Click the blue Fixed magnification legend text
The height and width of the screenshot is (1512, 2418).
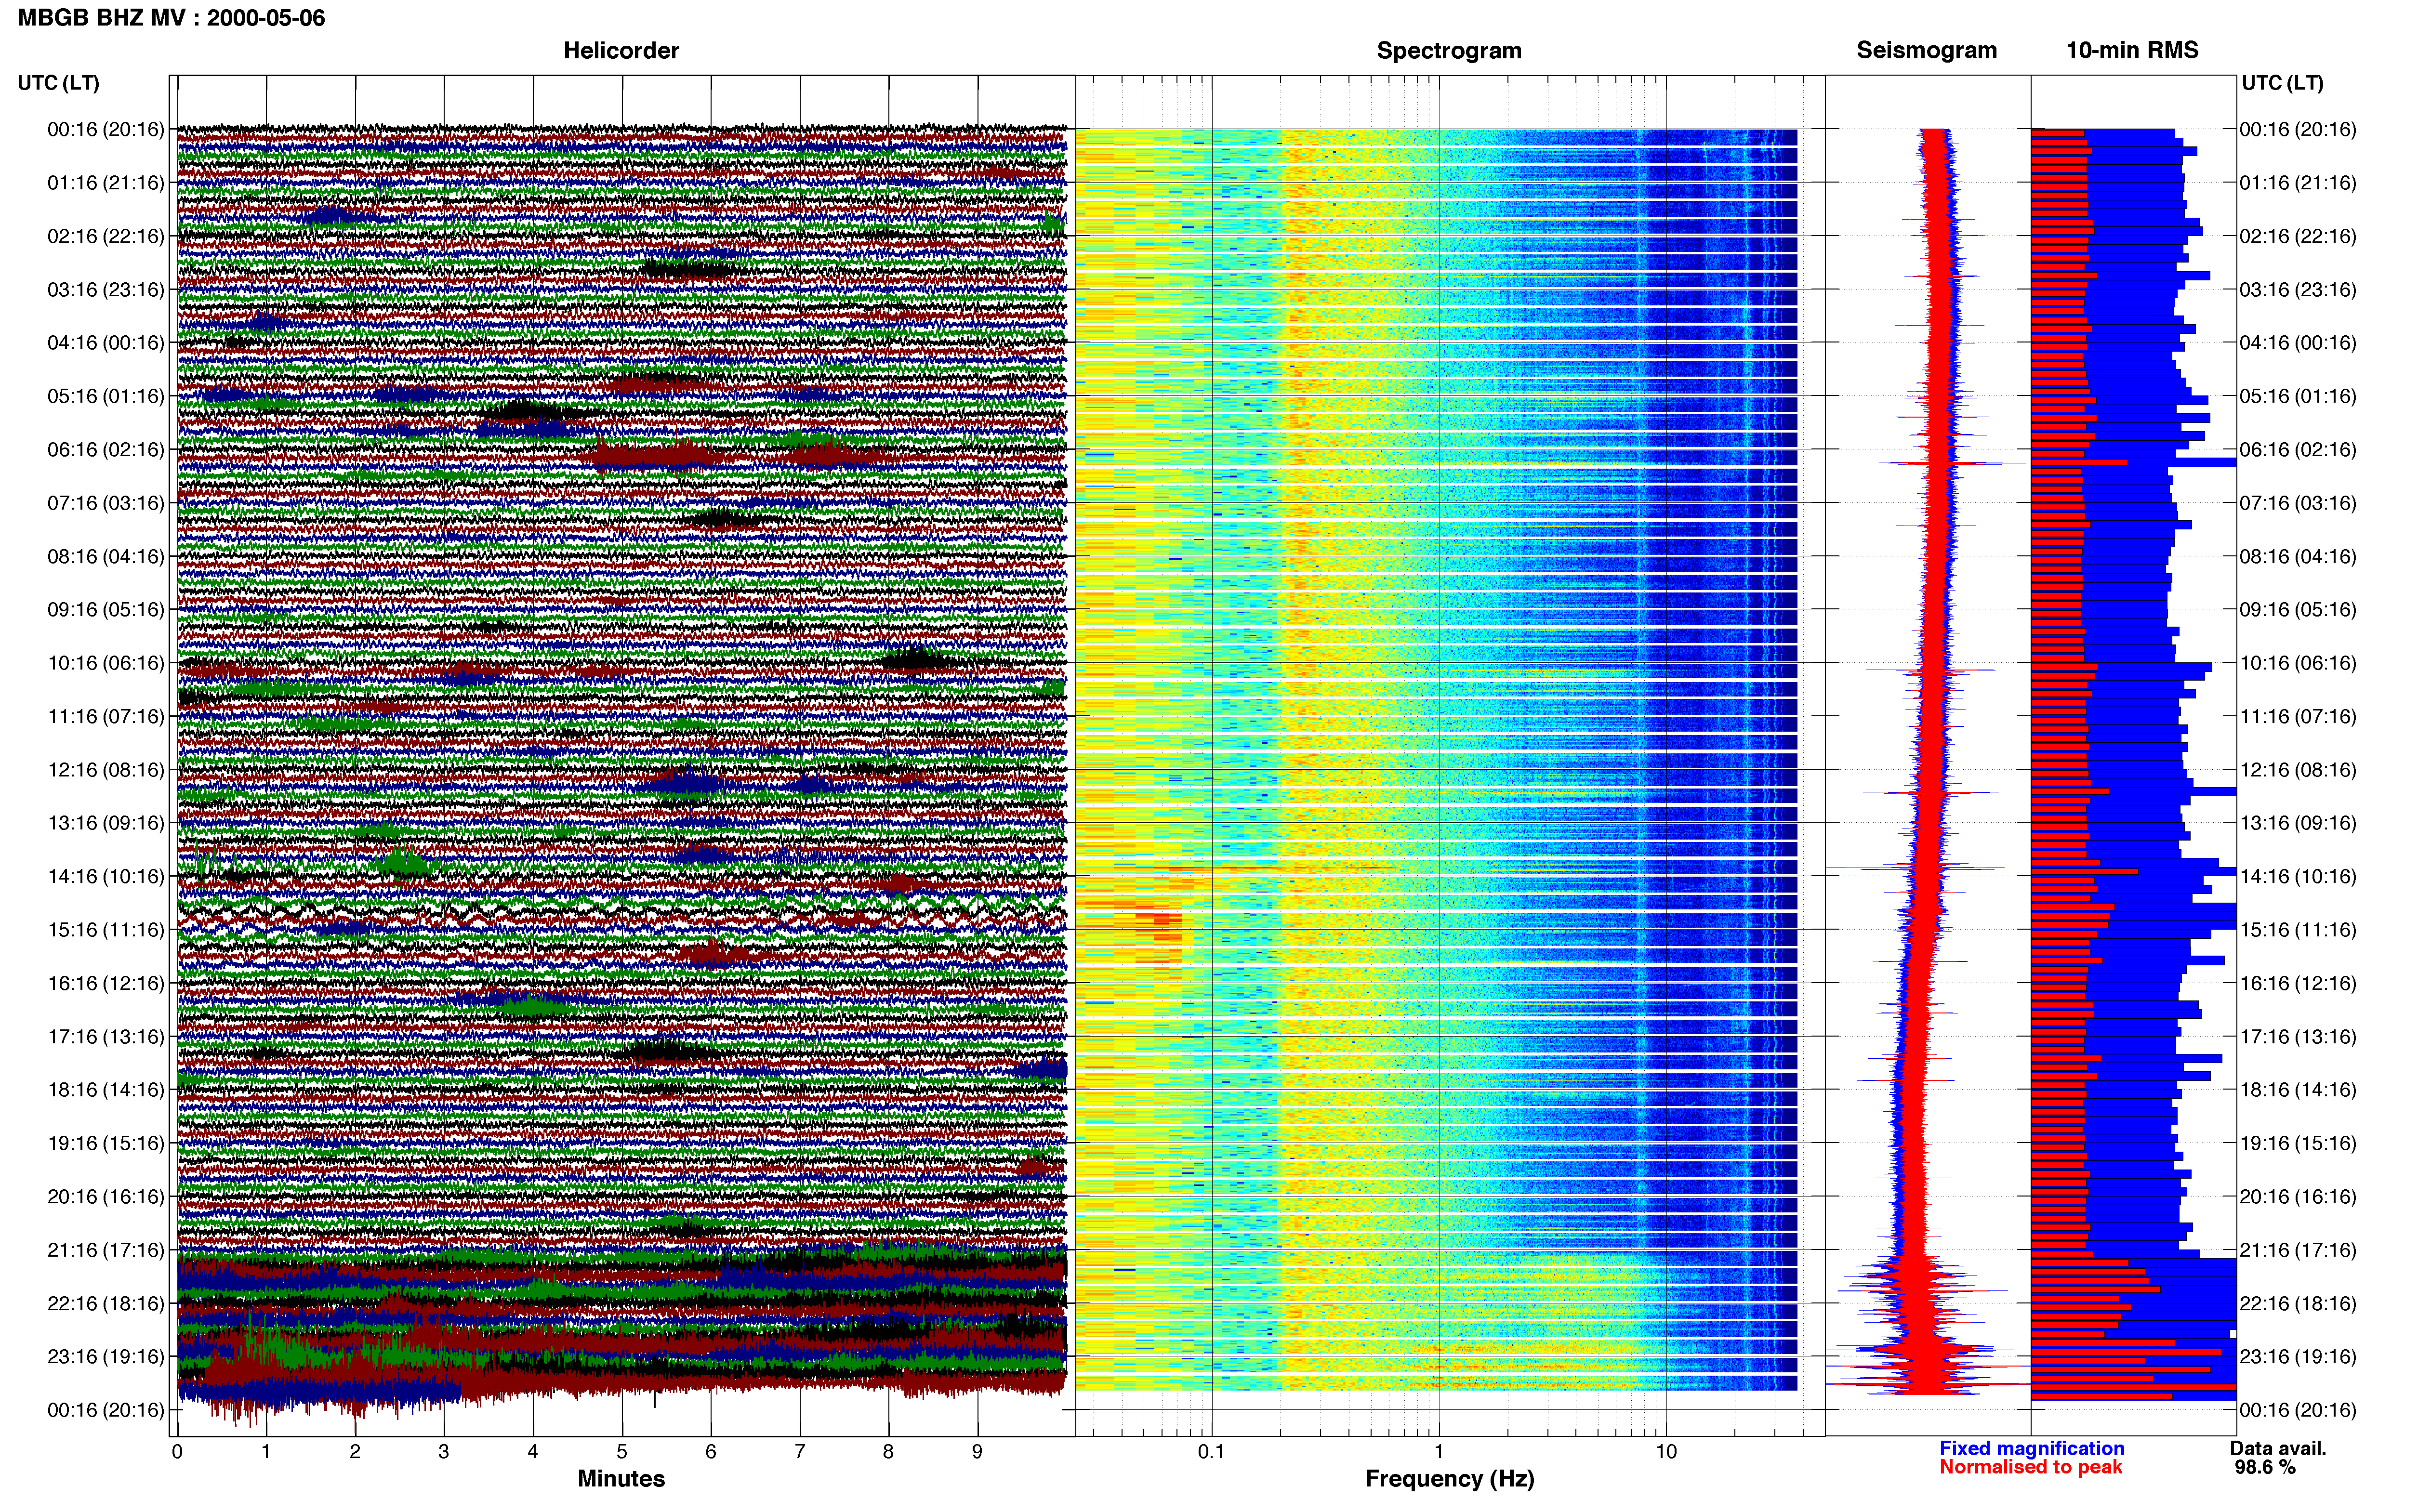[x=2031, y=1449]
